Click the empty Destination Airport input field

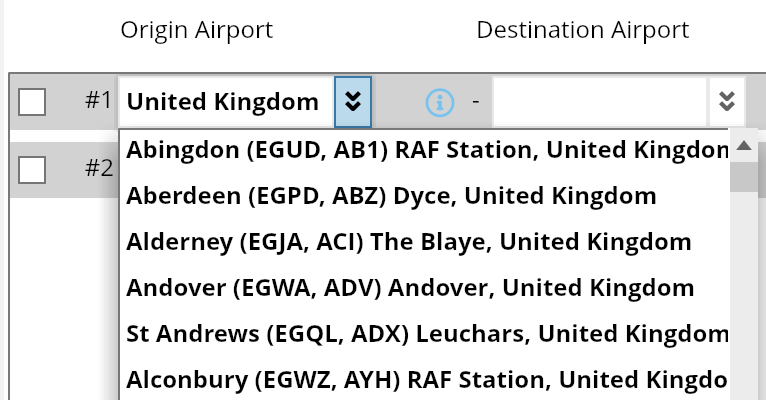click(x=600, y=102)
